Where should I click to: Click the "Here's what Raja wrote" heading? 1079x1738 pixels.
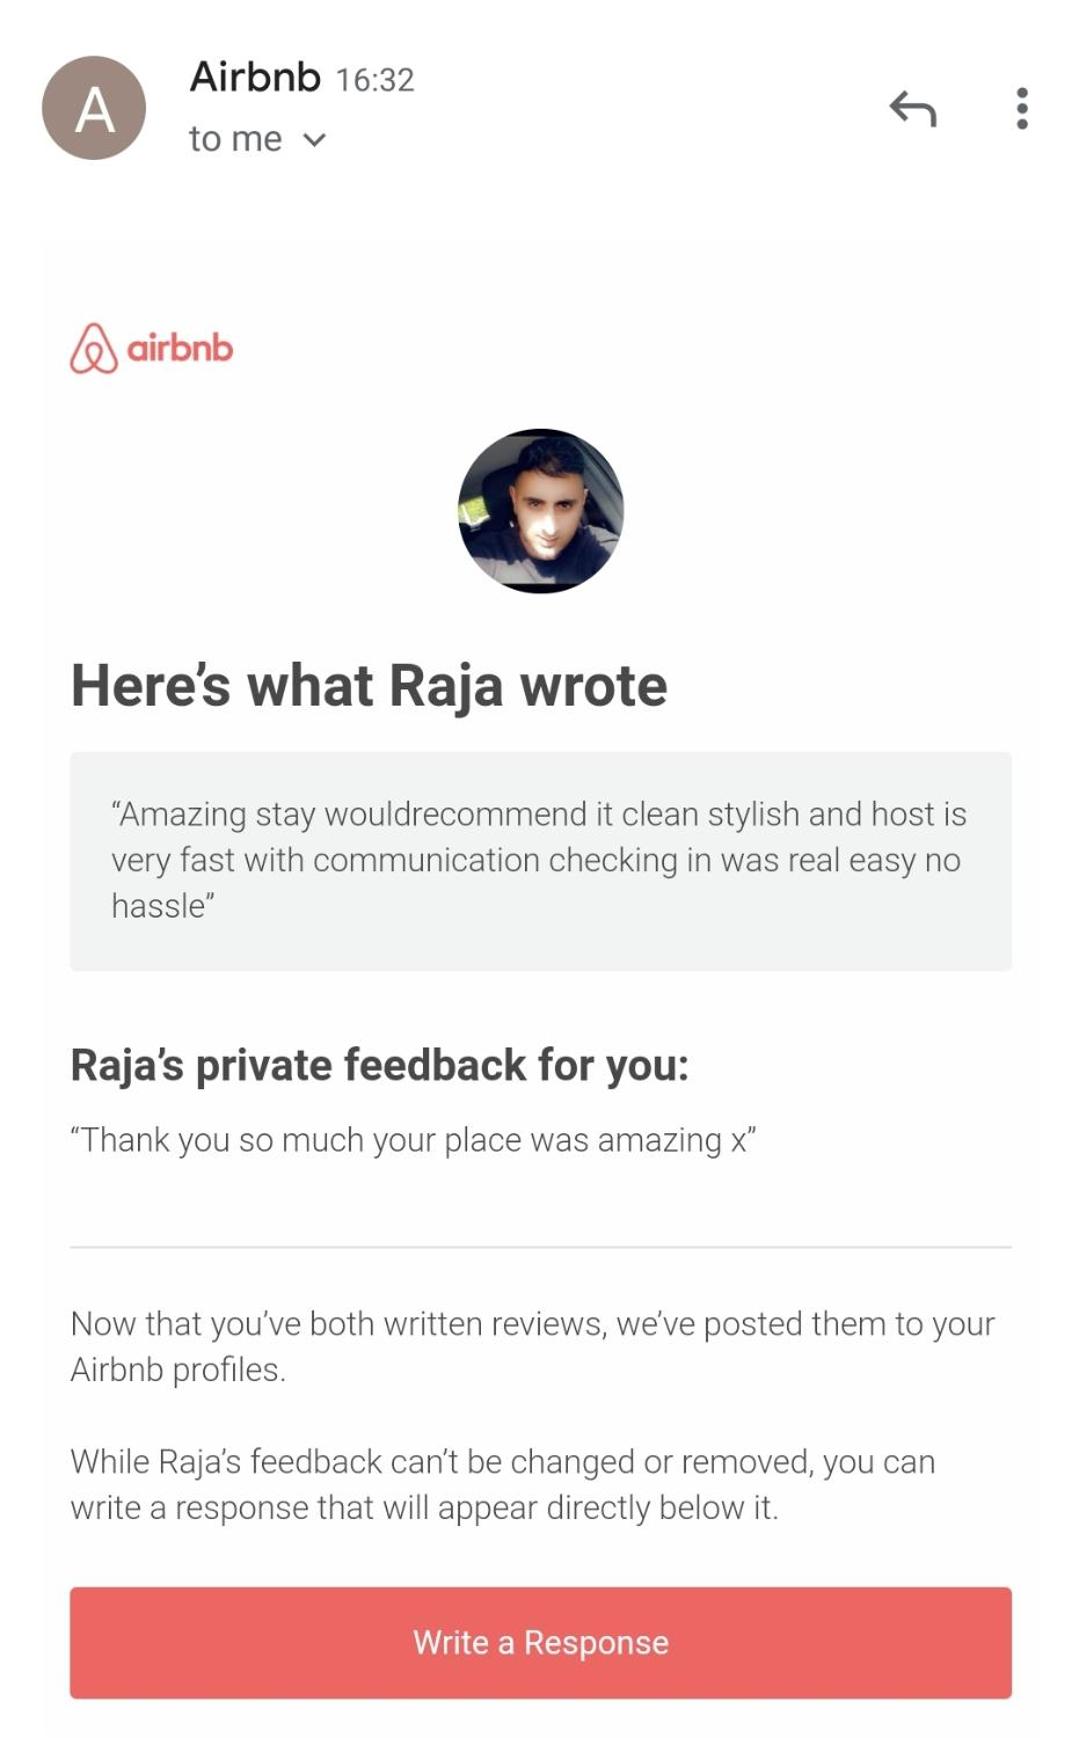369,686
